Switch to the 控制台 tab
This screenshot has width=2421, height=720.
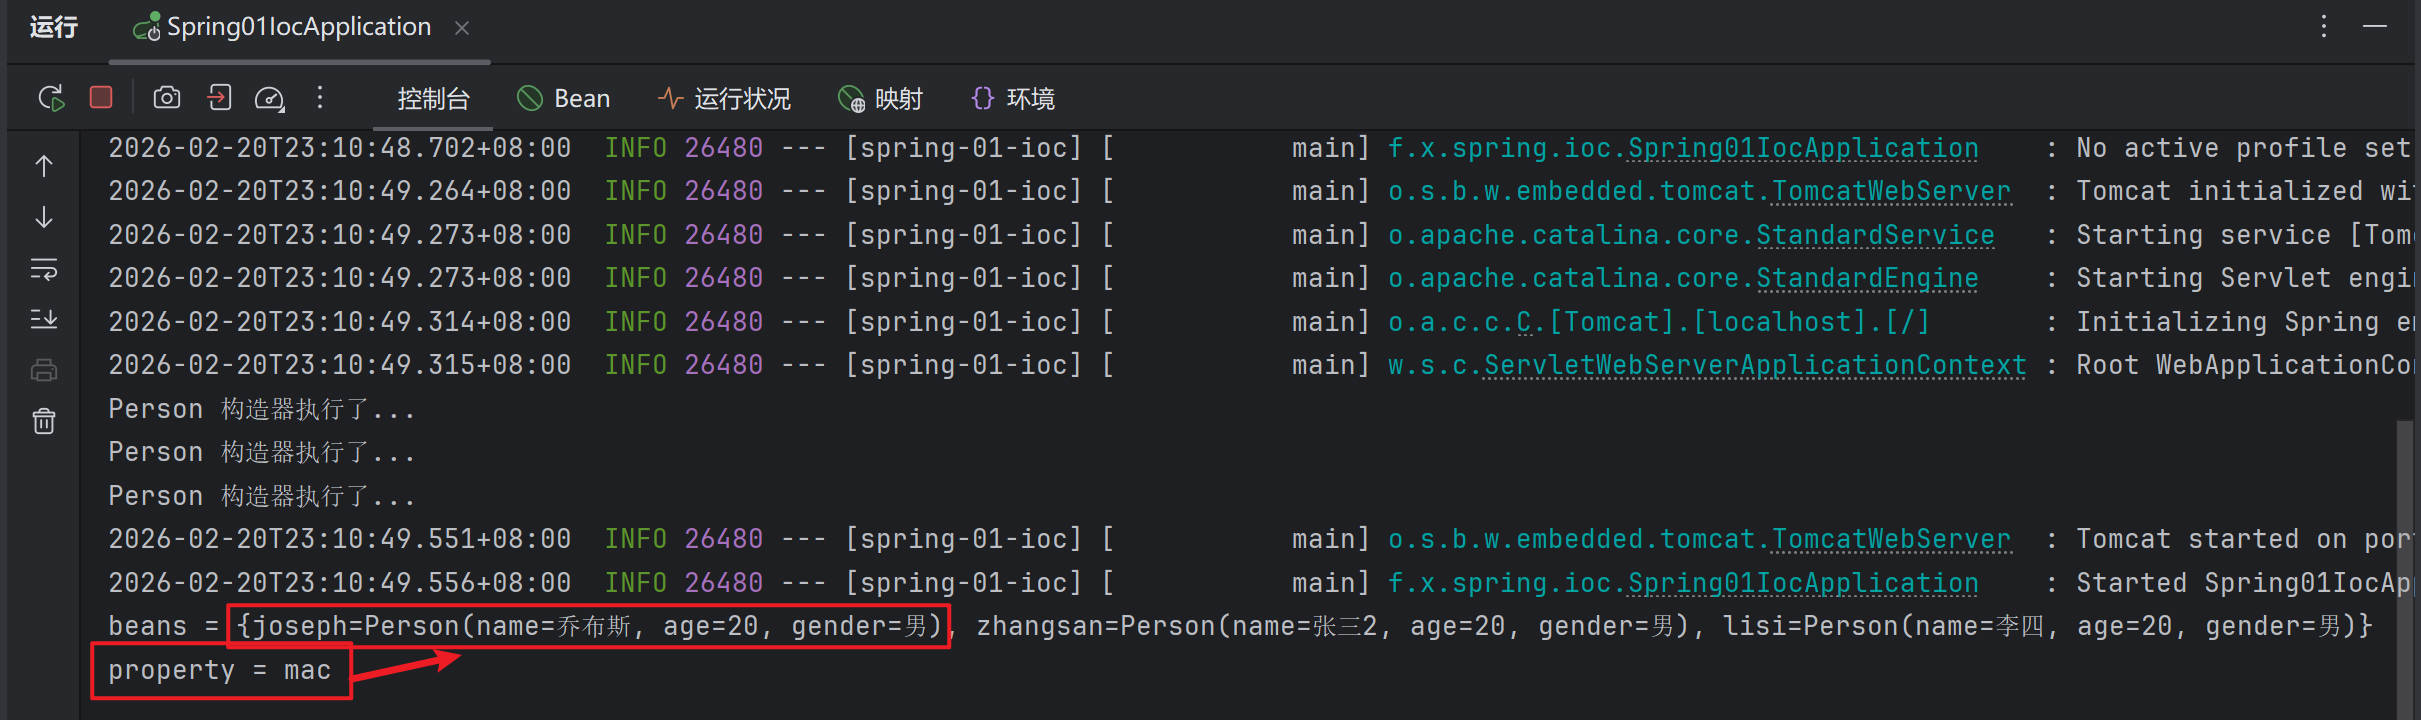(433, 99)
